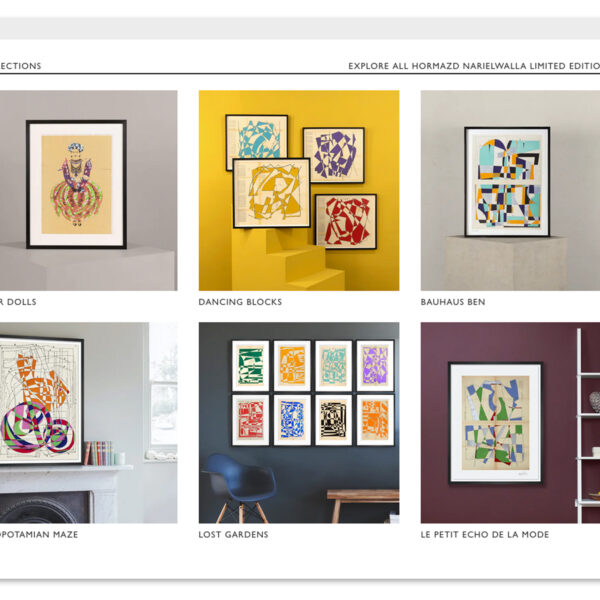Screen dimensions: 600x600
Task: Click the Mesopotamian Maze title link
Action: (39, 535)
